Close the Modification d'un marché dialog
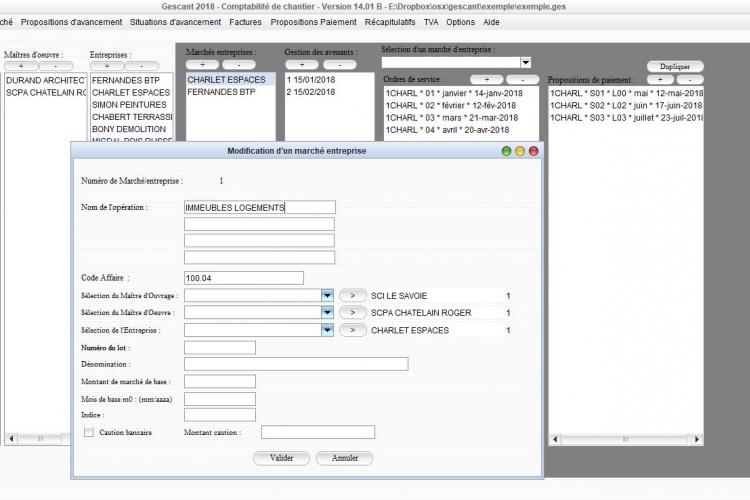 pyautogui.click(x=533, y=151)
